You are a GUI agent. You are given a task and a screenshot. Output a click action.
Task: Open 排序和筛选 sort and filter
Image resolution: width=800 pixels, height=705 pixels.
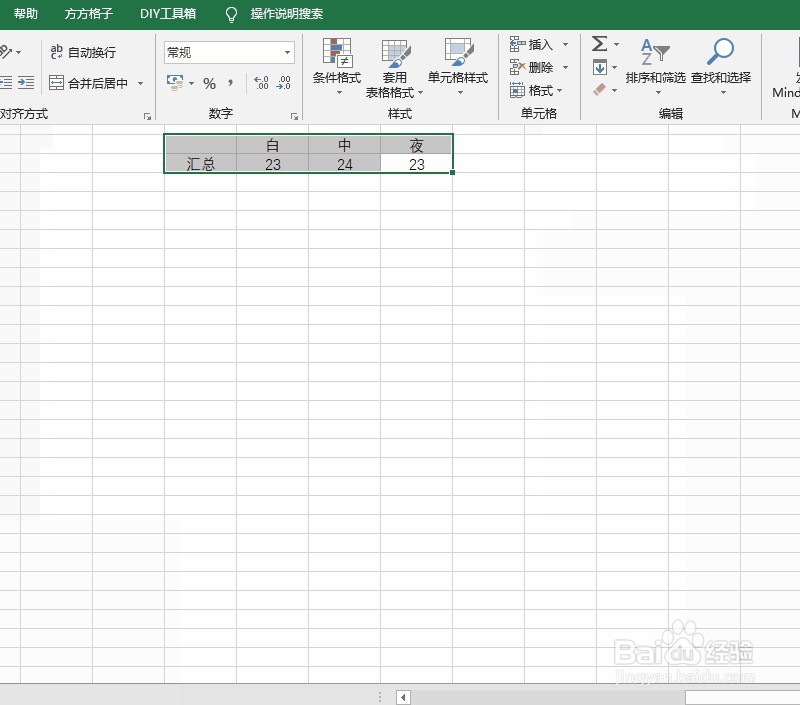click(x=656, y=66)
